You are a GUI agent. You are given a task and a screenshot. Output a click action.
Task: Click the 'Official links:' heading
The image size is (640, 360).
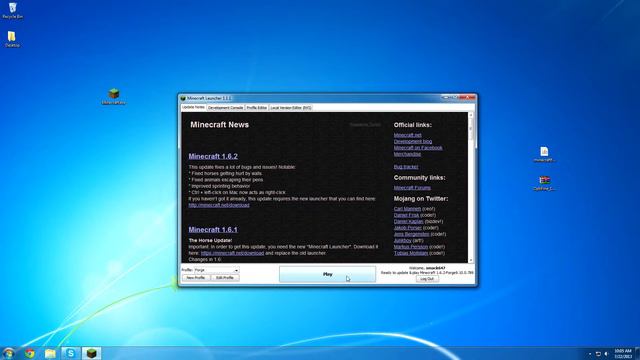pyautogui.click(x=413, y=125)
